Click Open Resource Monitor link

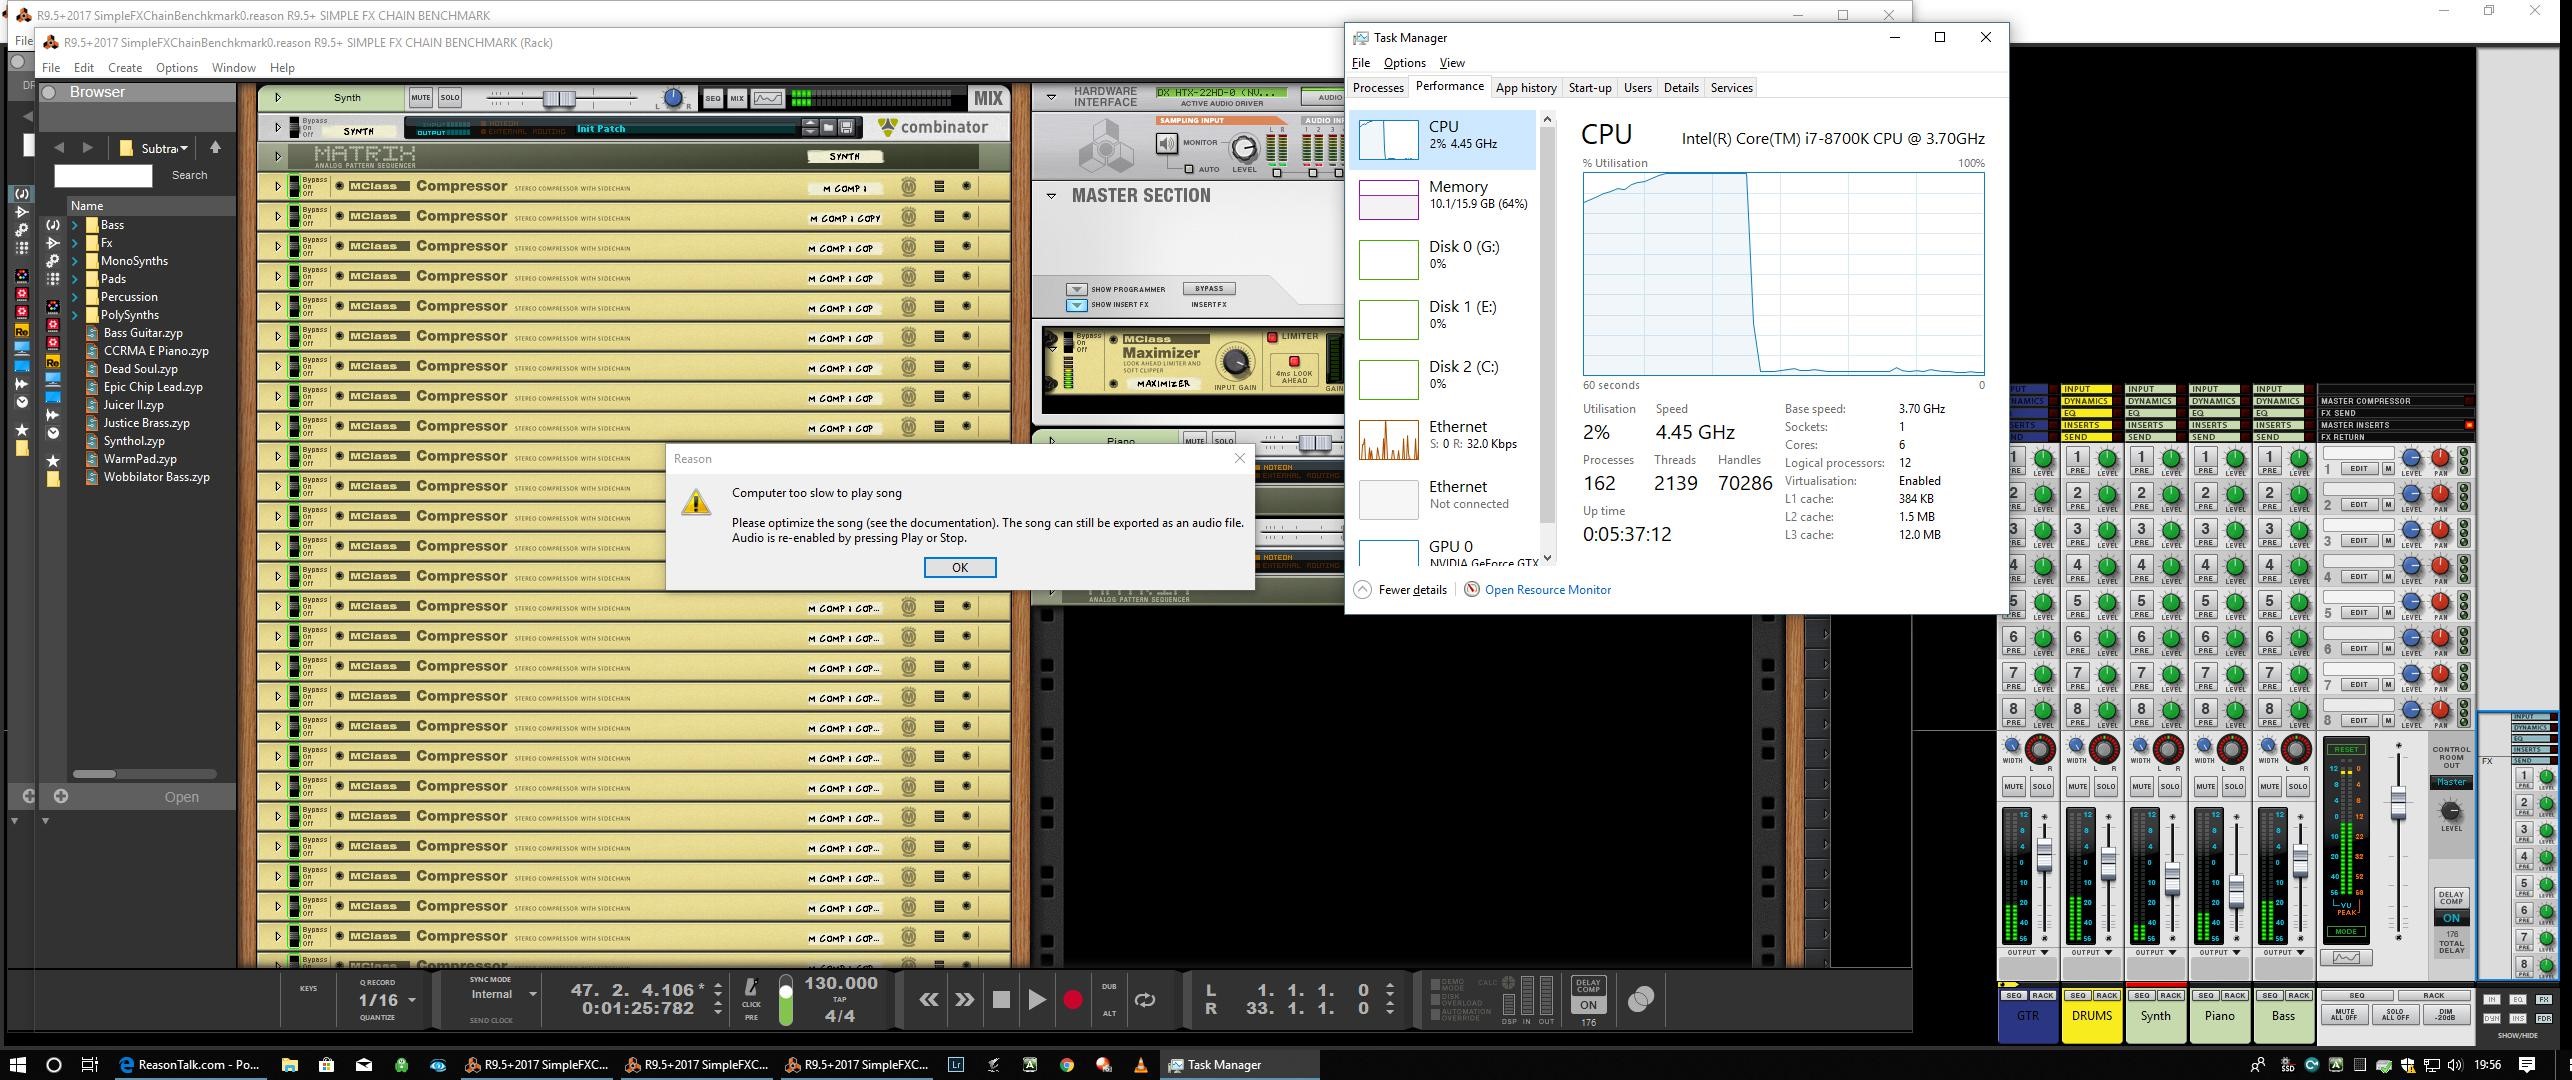point(1547,590)
